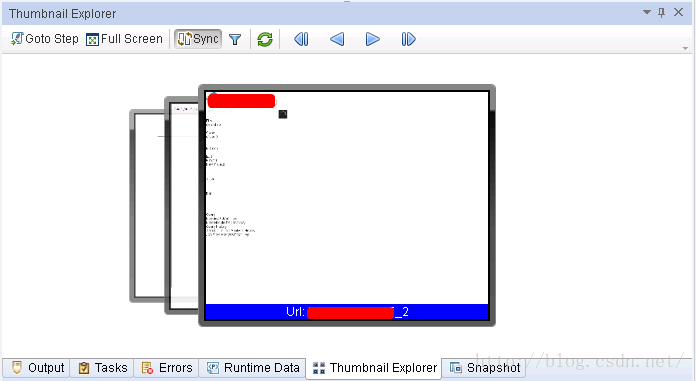Screen dimensions: 696x381
Task: Select the rearmost stacked thumbnail
Action: pyautogui.click(x=147, y=206)
